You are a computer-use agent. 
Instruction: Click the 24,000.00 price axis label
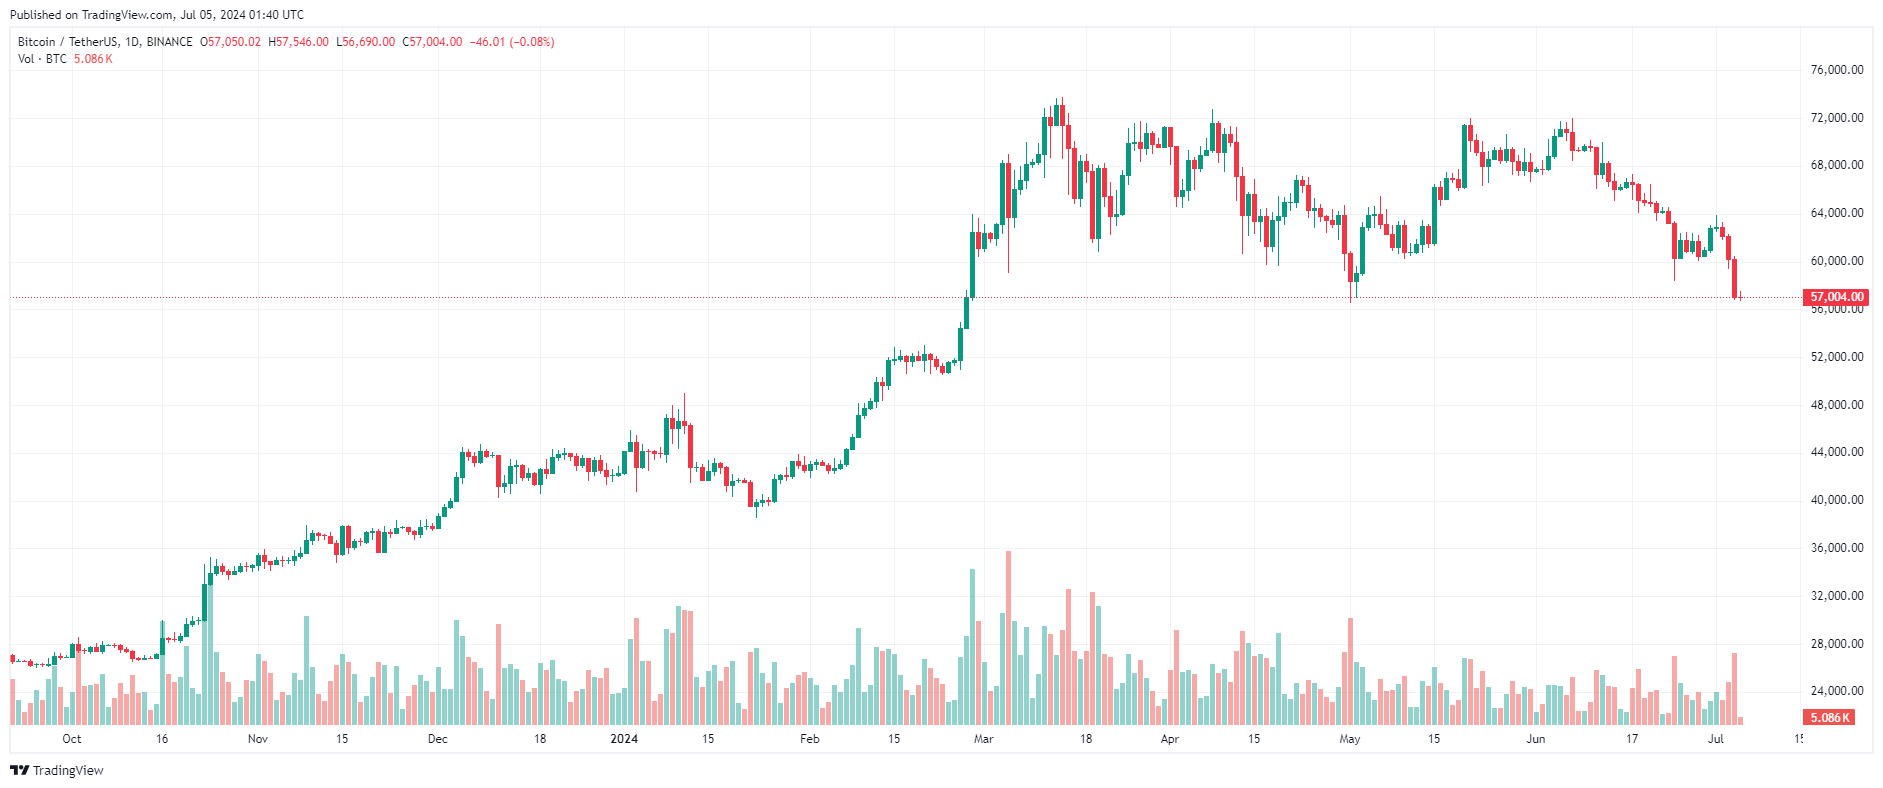coord(1836,691)
